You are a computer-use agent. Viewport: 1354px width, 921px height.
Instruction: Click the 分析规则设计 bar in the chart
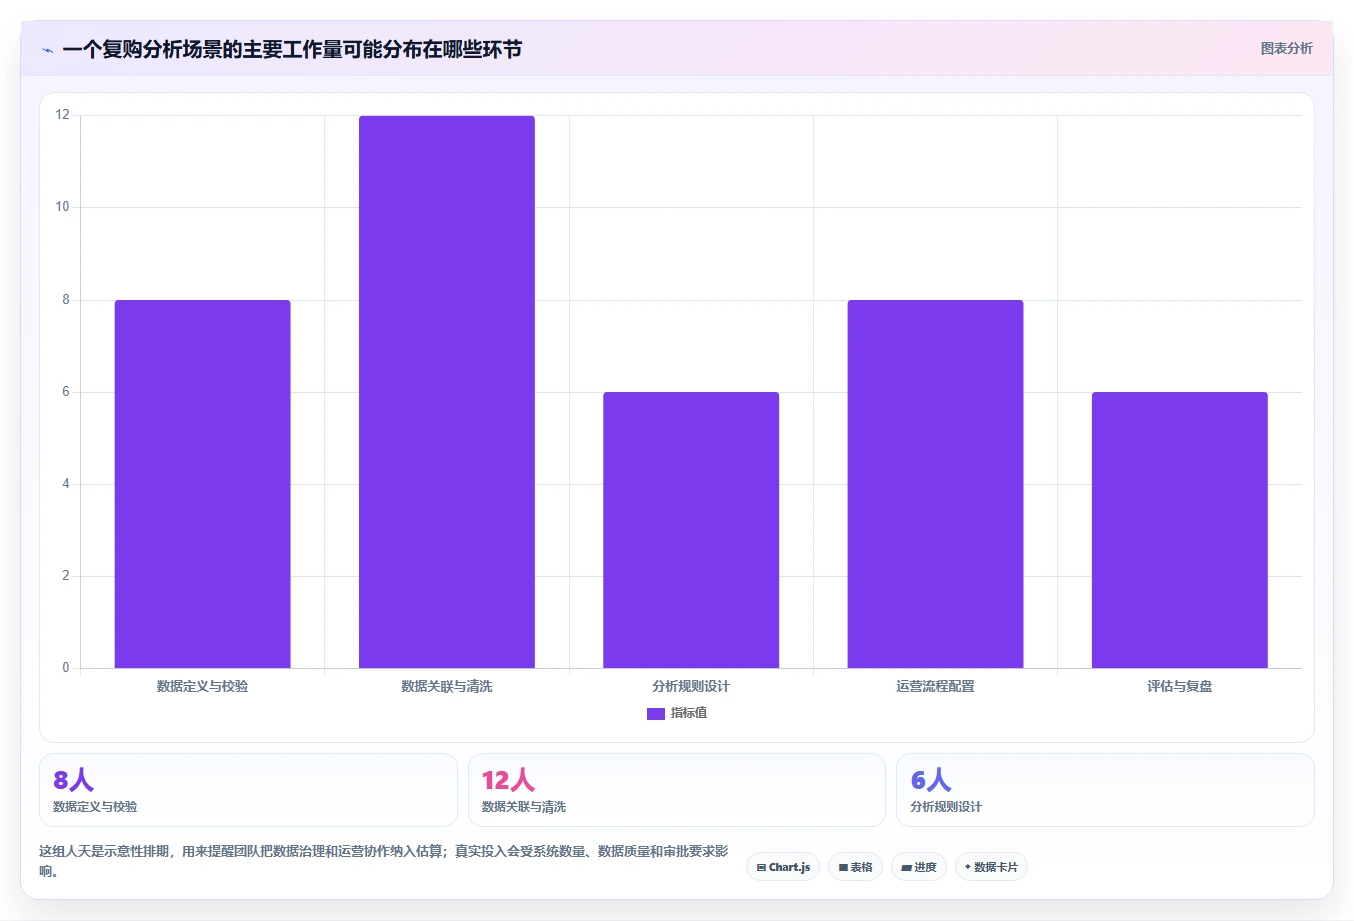pyautogui.click(x=691, y=530)
